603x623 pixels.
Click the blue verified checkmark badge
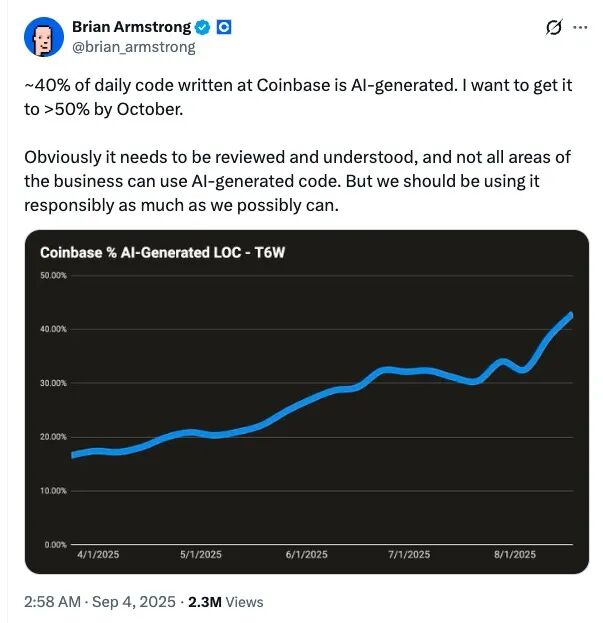(x=203, y=27)
